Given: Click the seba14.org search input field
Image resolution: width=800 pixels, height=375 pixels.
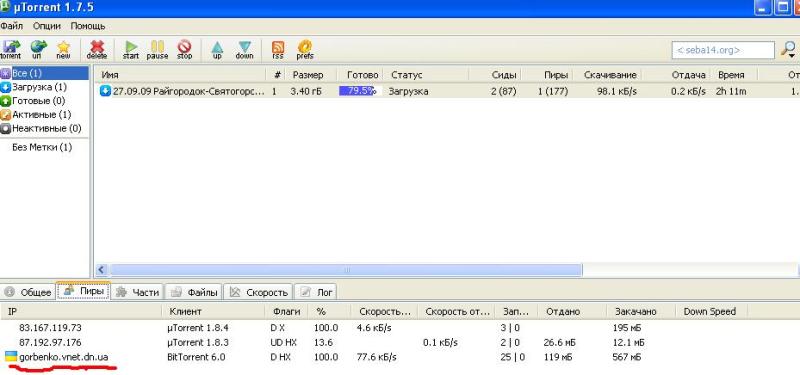Looking at the screenshot, I should click(x=723, y=50).
